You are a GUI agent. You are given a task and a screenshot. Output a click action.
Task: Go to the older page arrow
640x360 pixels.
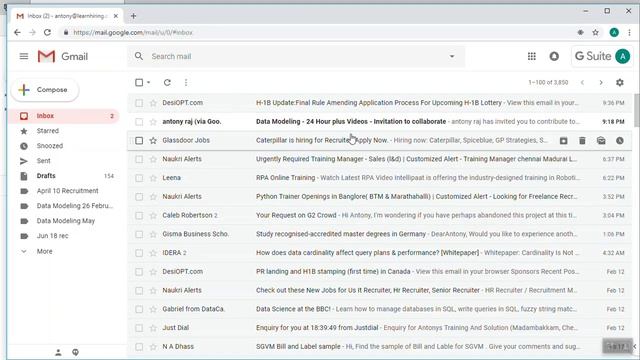click(601, 82)
